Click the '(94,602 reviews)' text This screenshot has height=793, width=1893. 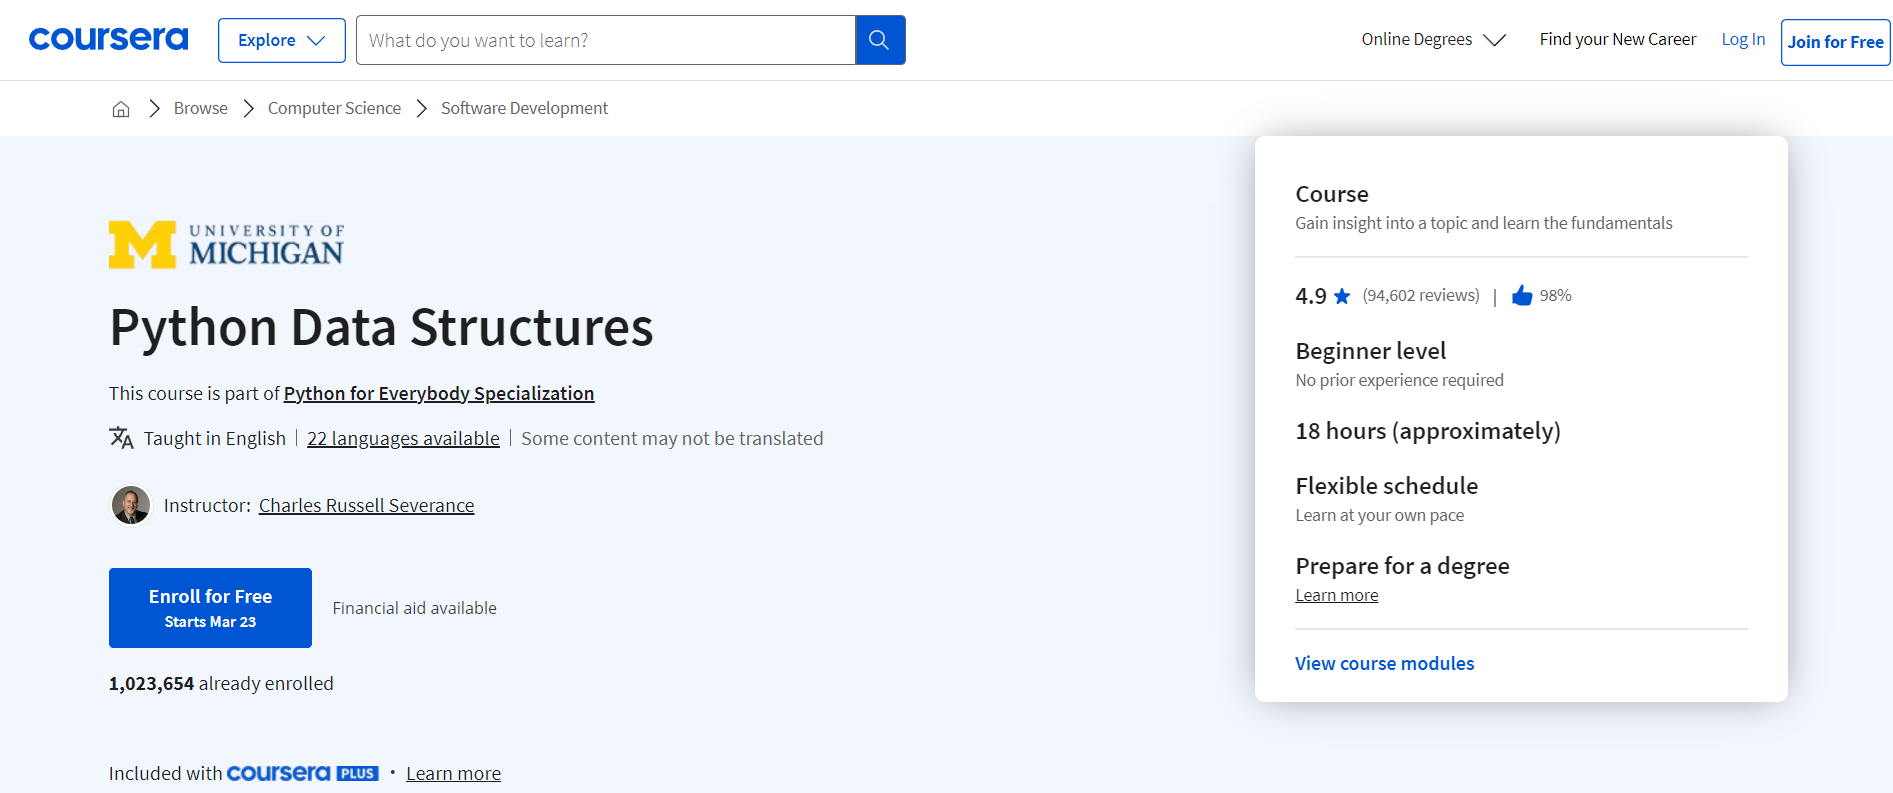click(1421, 295)
